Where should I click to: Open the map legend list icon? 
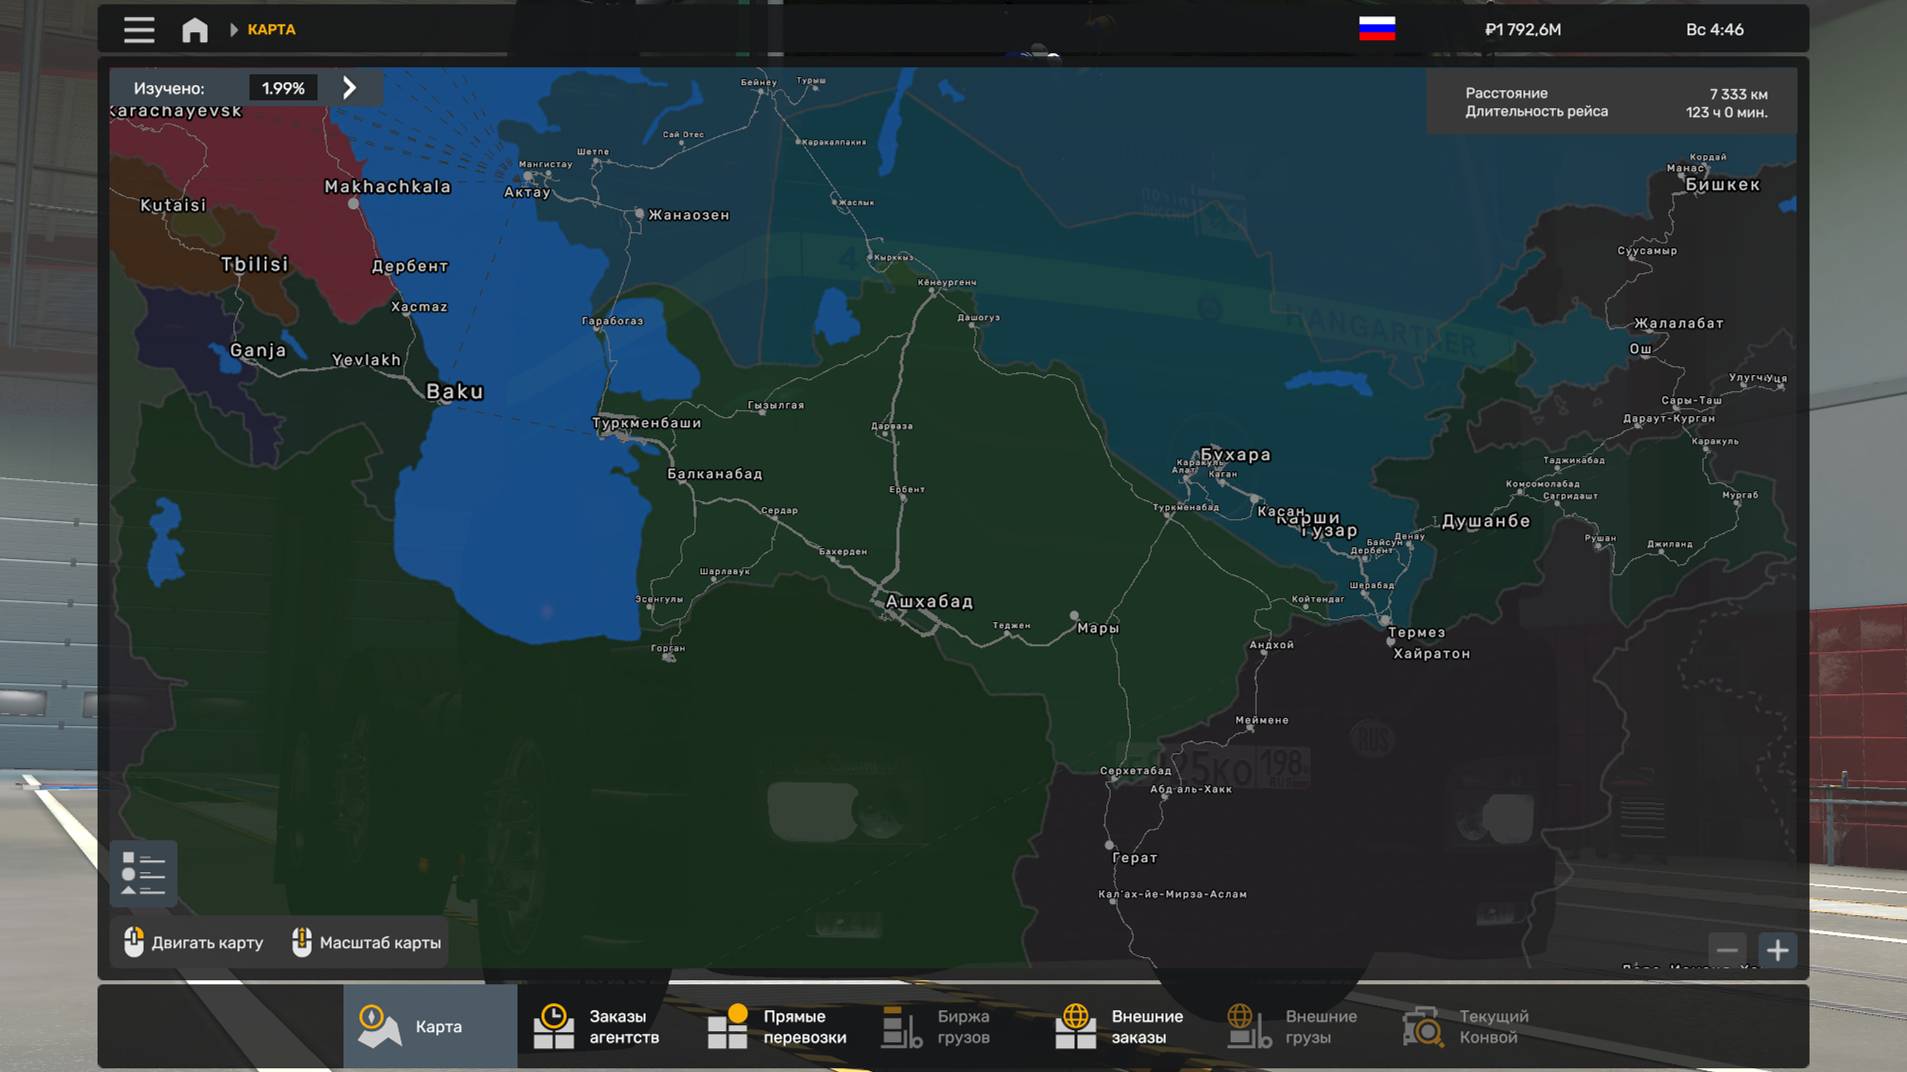click(143, 873)
